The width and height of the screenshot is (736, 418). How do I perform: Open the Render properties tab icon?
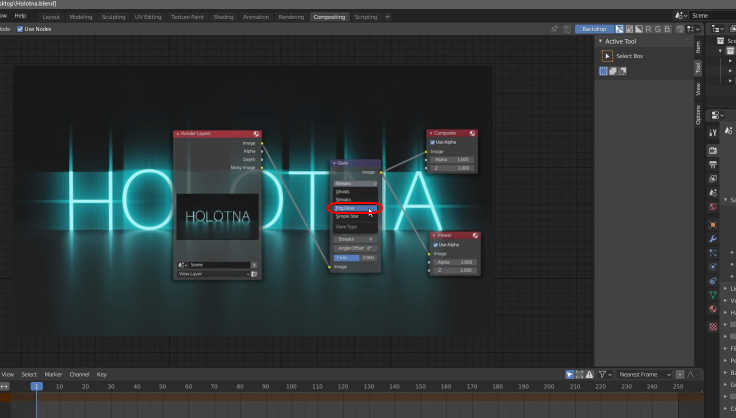click(713, 151)
